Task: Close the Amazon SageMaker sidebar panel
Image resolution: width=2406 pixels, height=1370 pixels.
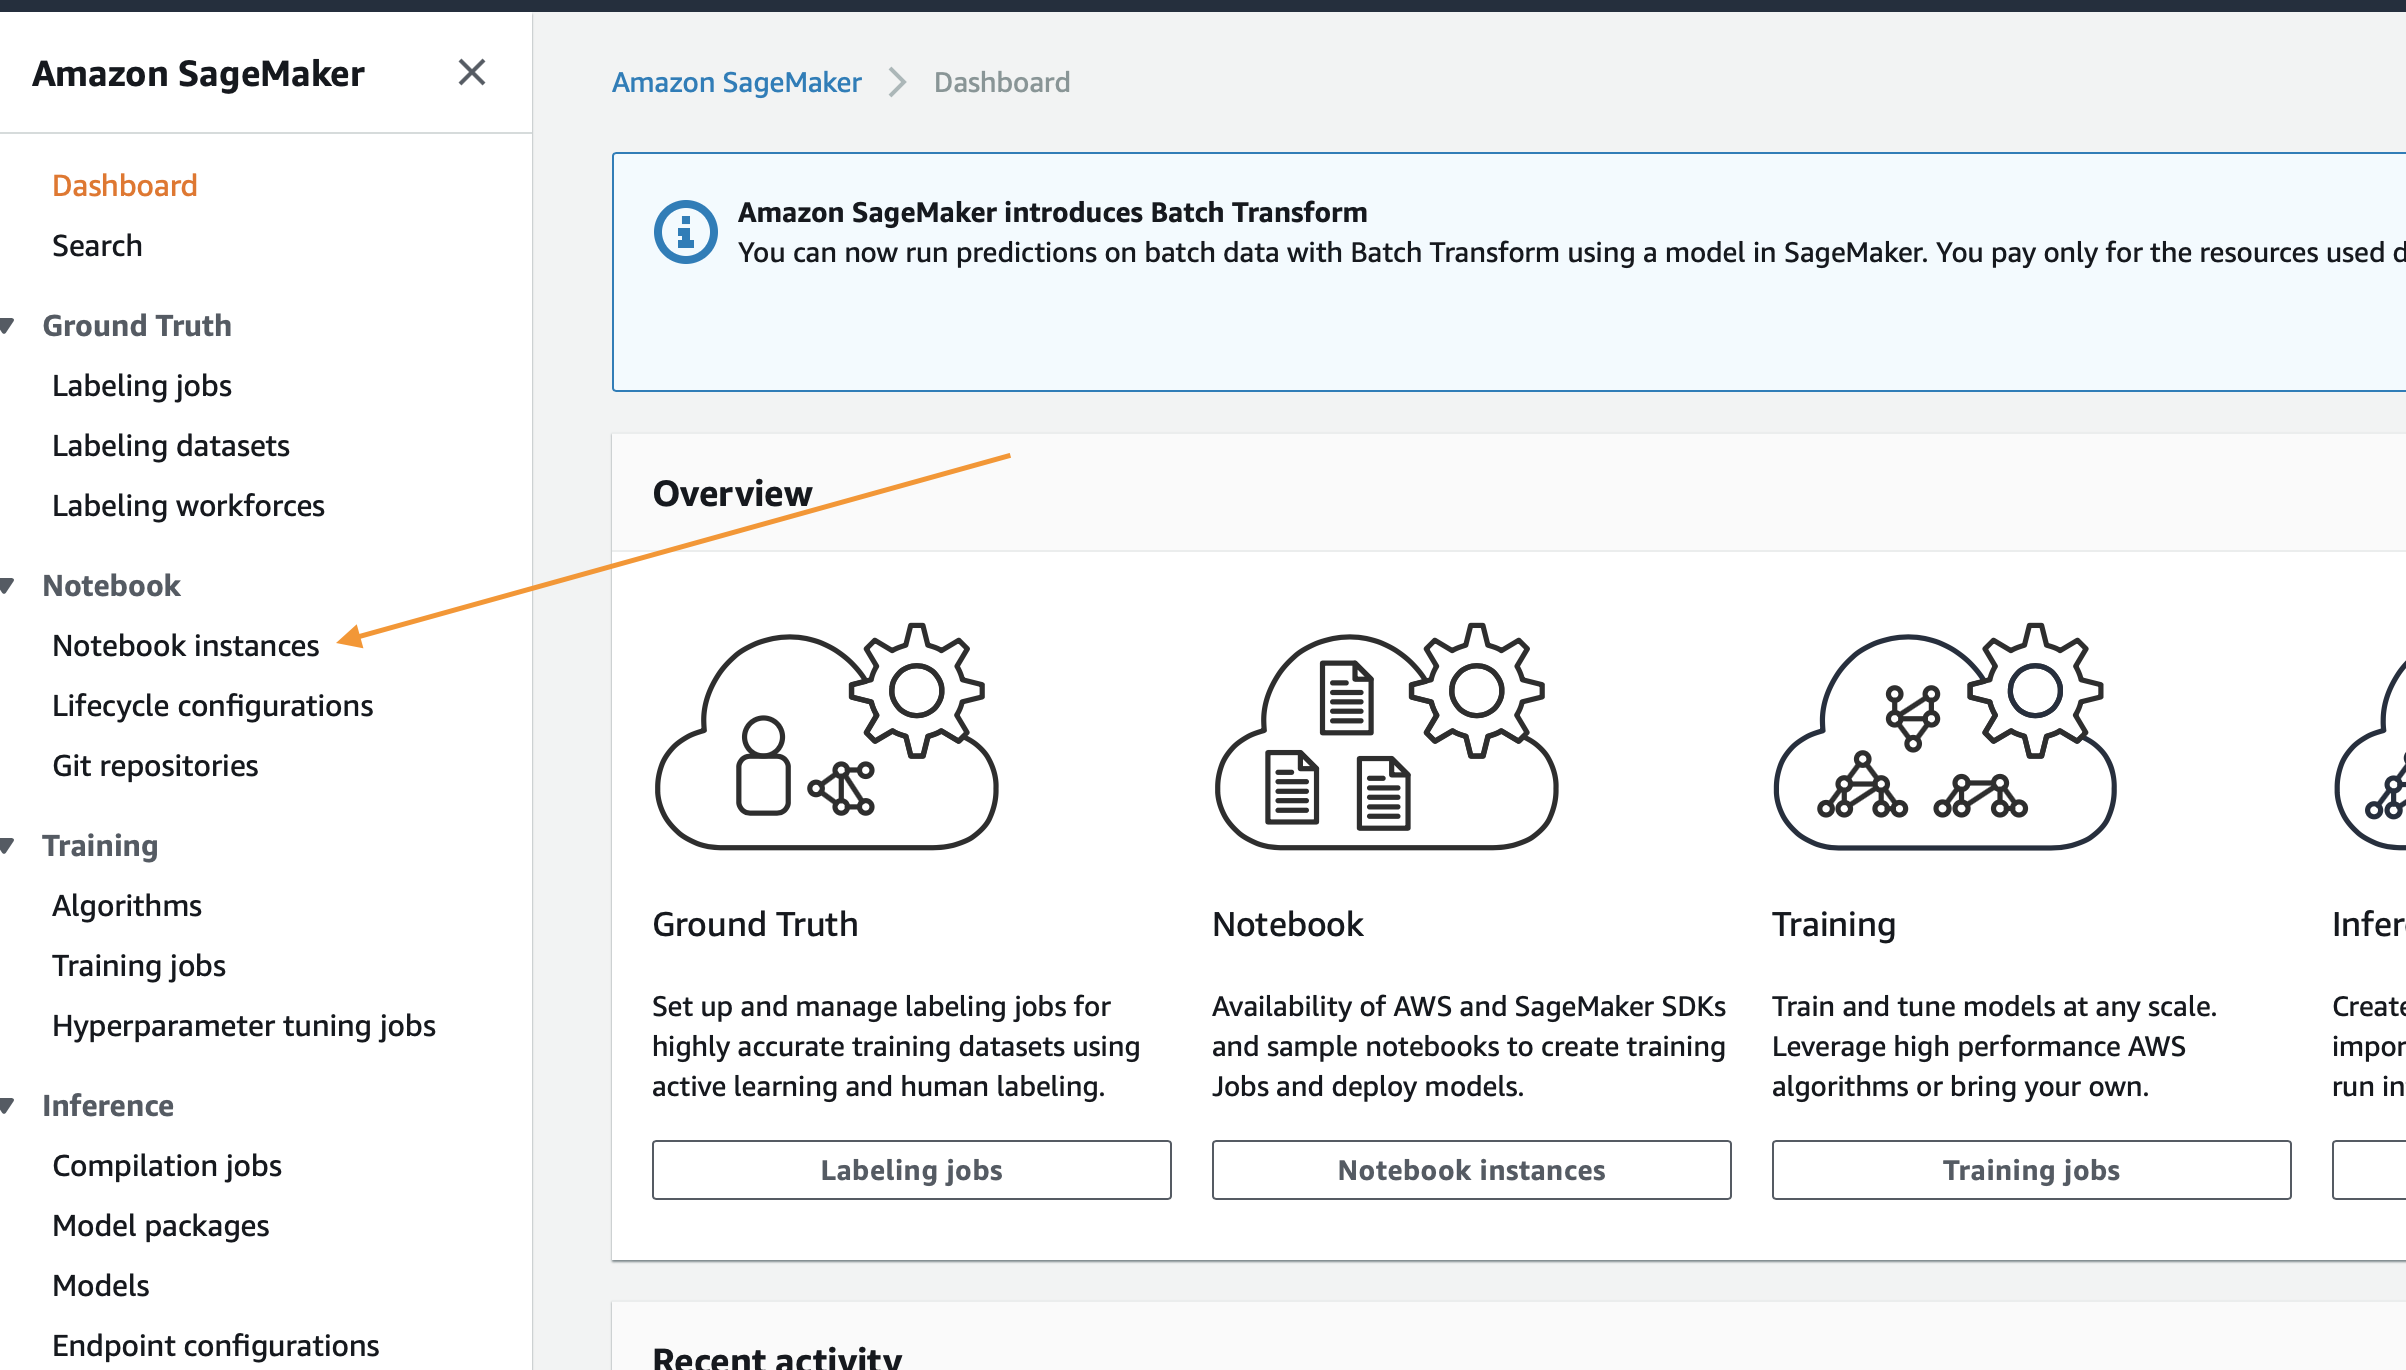Action: (x=472, y=73)
